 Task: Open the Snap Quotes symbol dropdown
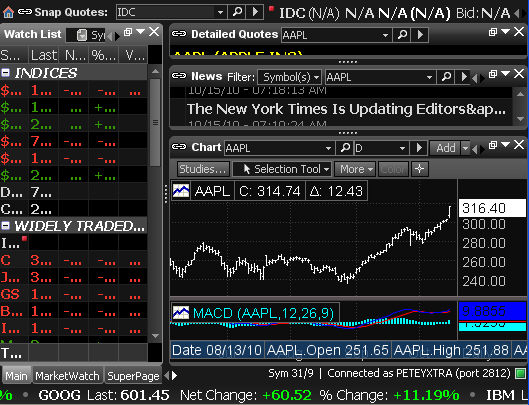coord(220,12)
